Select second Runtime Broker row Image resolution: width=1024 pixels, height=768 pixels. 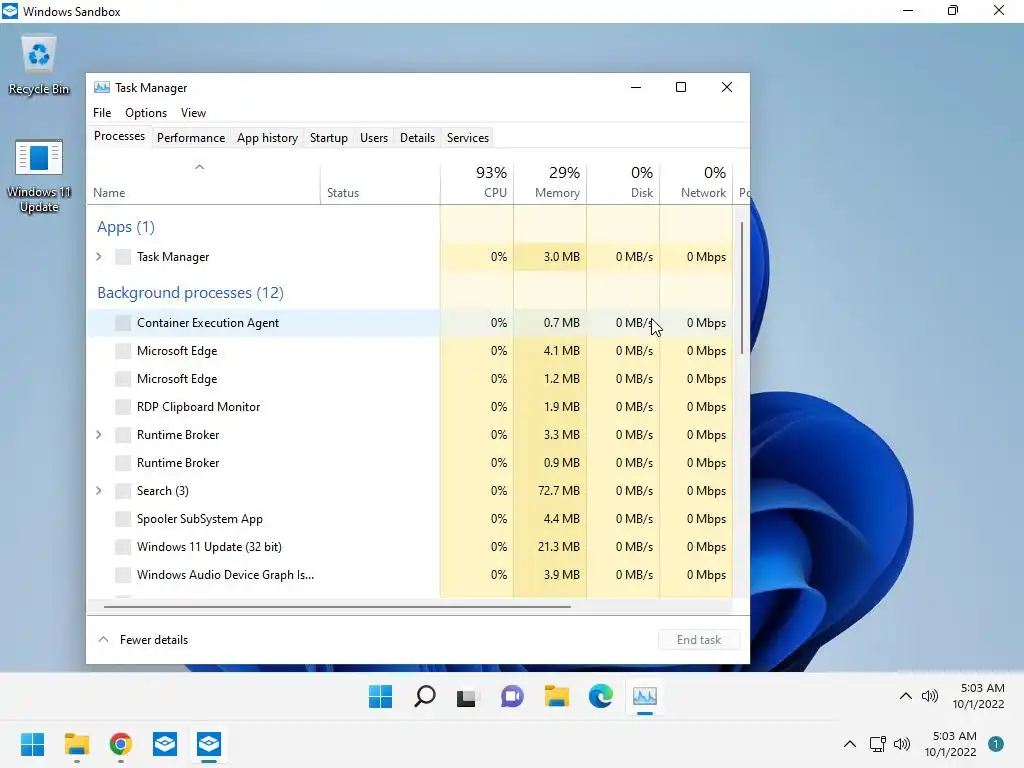tap(410, 462)
